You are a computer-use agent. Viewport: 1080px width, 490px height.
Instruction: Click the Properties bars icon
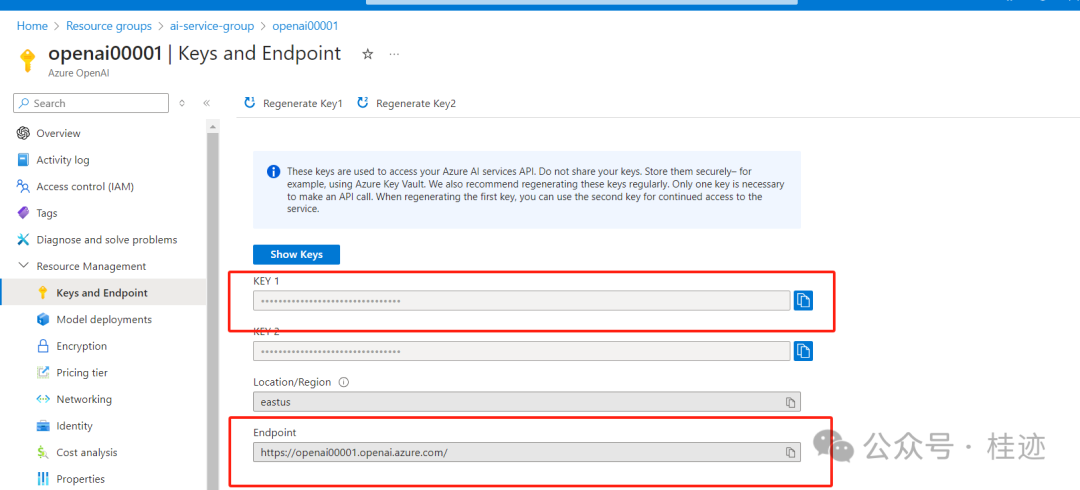pos(43,479)
